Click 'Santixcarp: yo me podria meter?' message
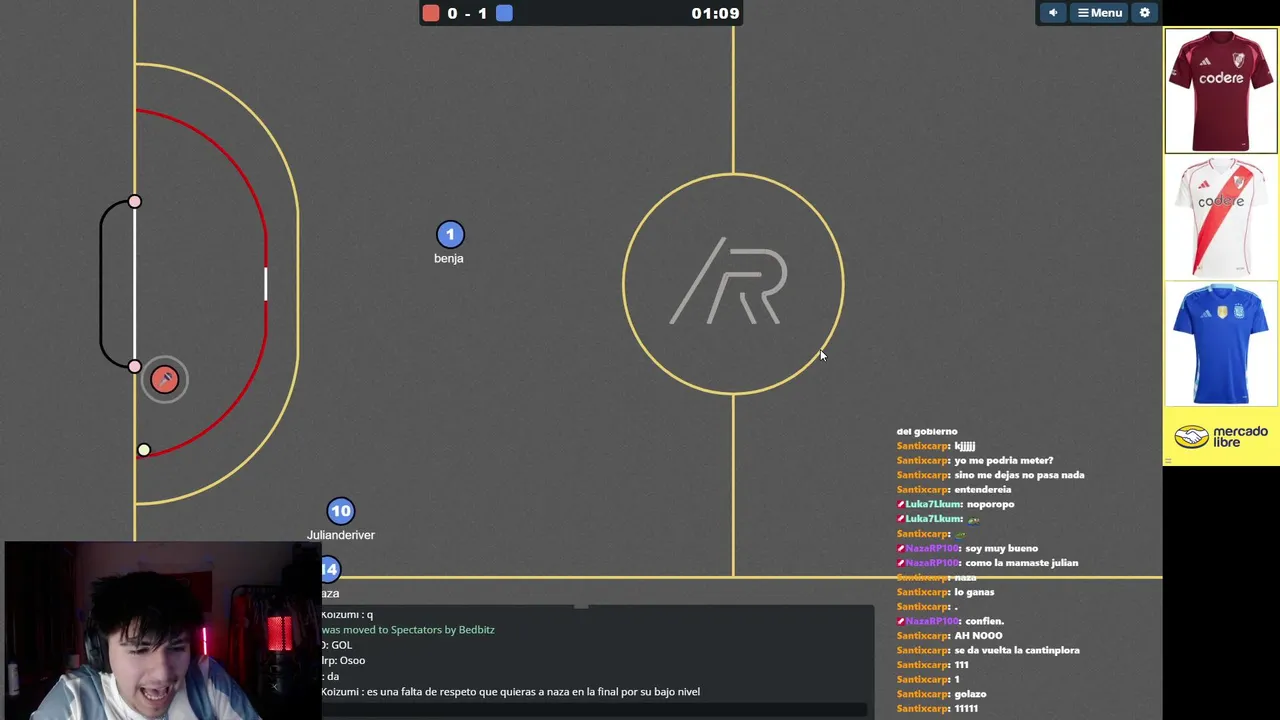Viewport: 1280px width, 720px height. pyautogui.click(x=975, y=461)
